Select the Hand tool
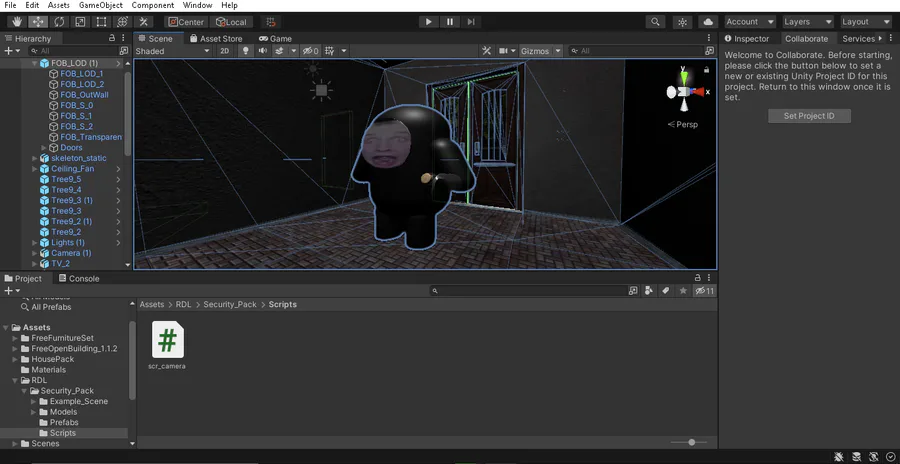Screen dimensions: 900x464 tap(17, 22)
